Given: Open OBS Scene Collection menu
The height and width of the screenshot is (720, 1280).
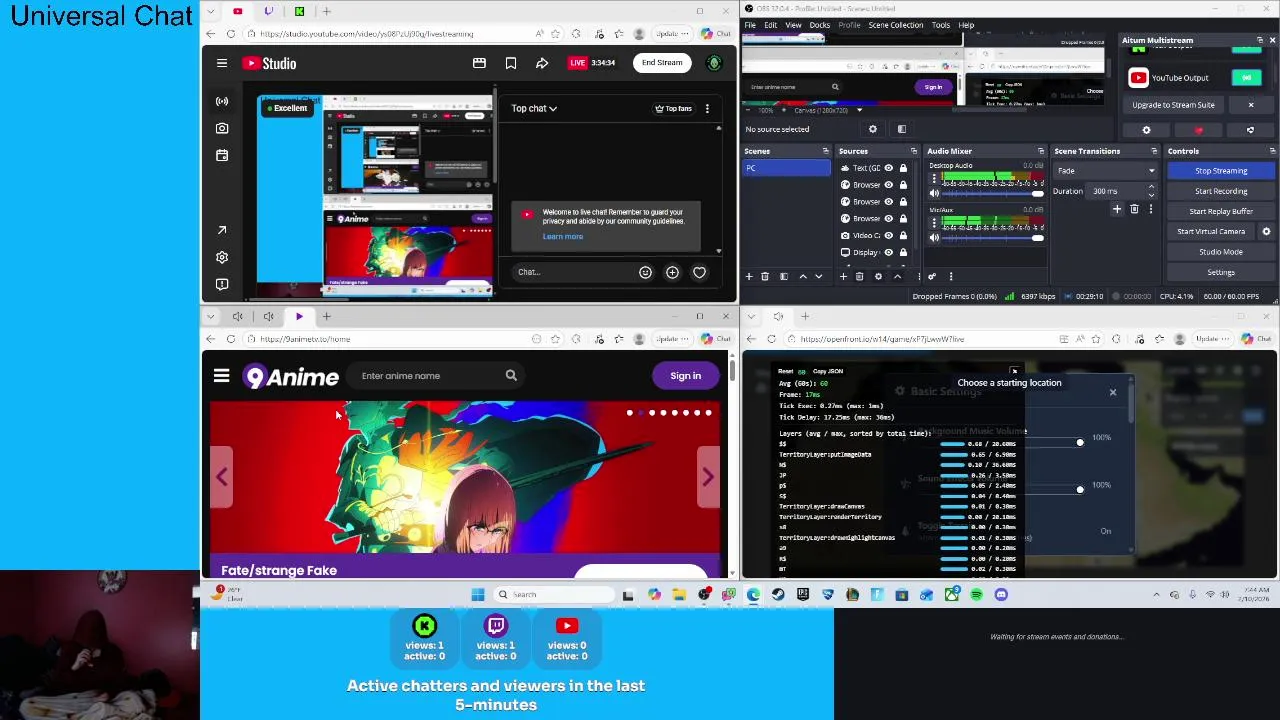Looking at the screenshot, I should tap(896, 25).
